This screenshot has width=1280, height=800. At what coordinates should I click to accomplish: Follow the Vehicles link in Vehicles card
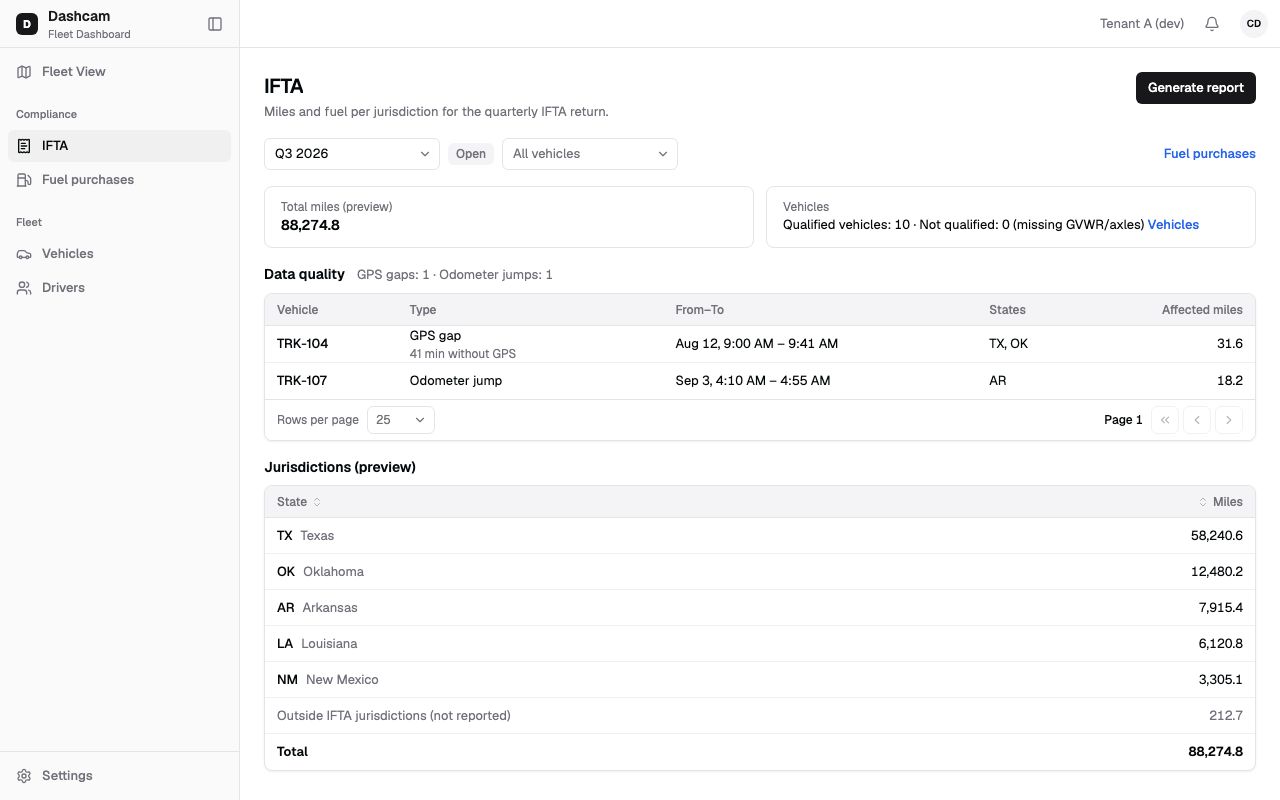(1173, 225)
